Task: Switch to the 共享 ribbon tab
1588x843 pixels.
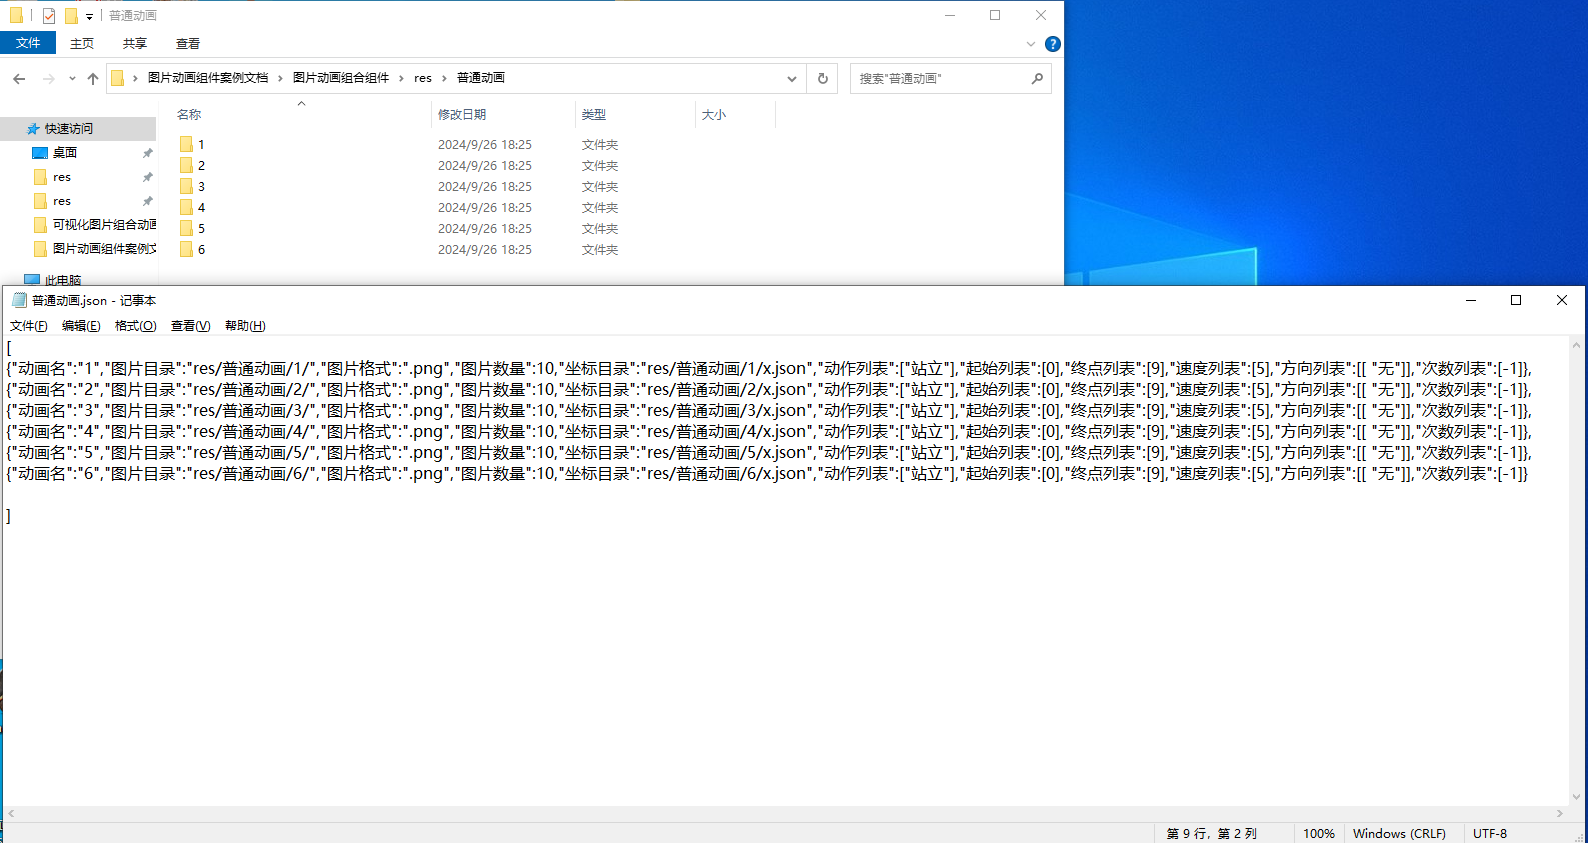Action: (135, 44)
